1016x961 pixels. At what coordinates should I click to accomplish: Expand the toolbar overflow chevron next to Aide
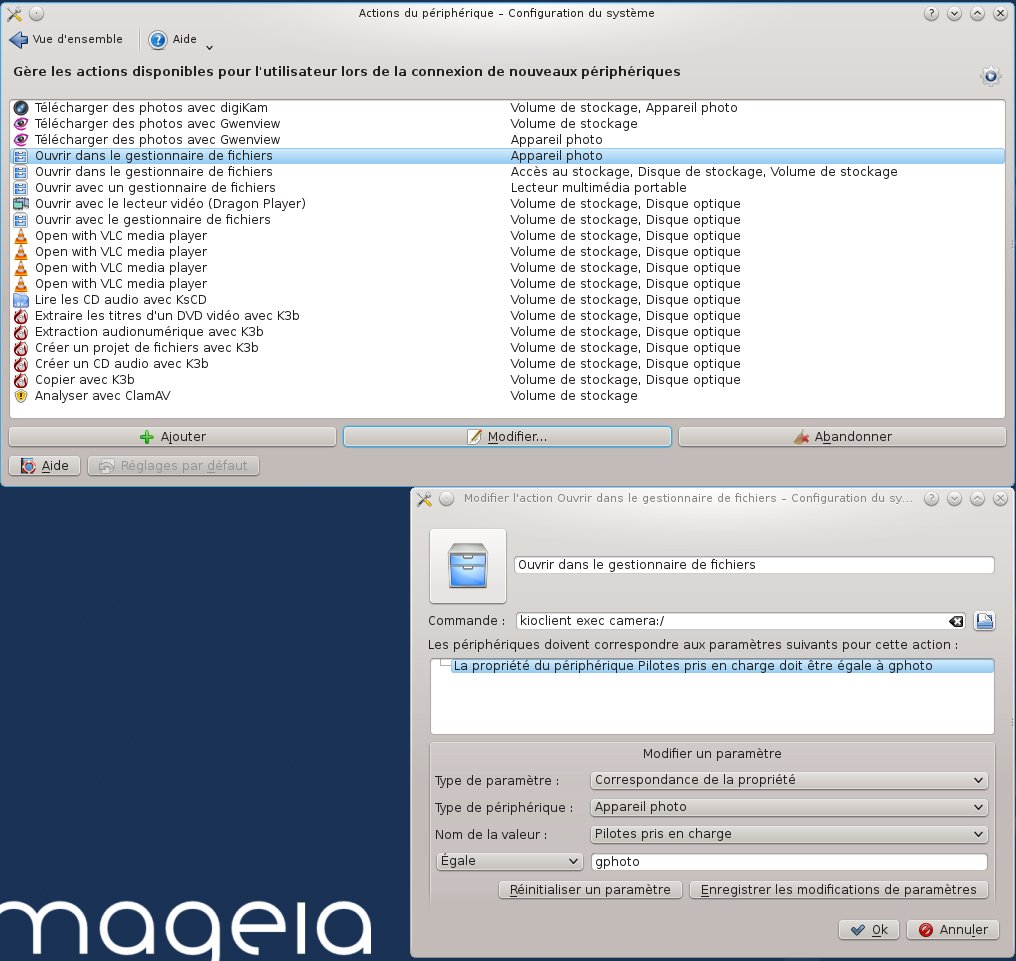click(x=209, y=47)
